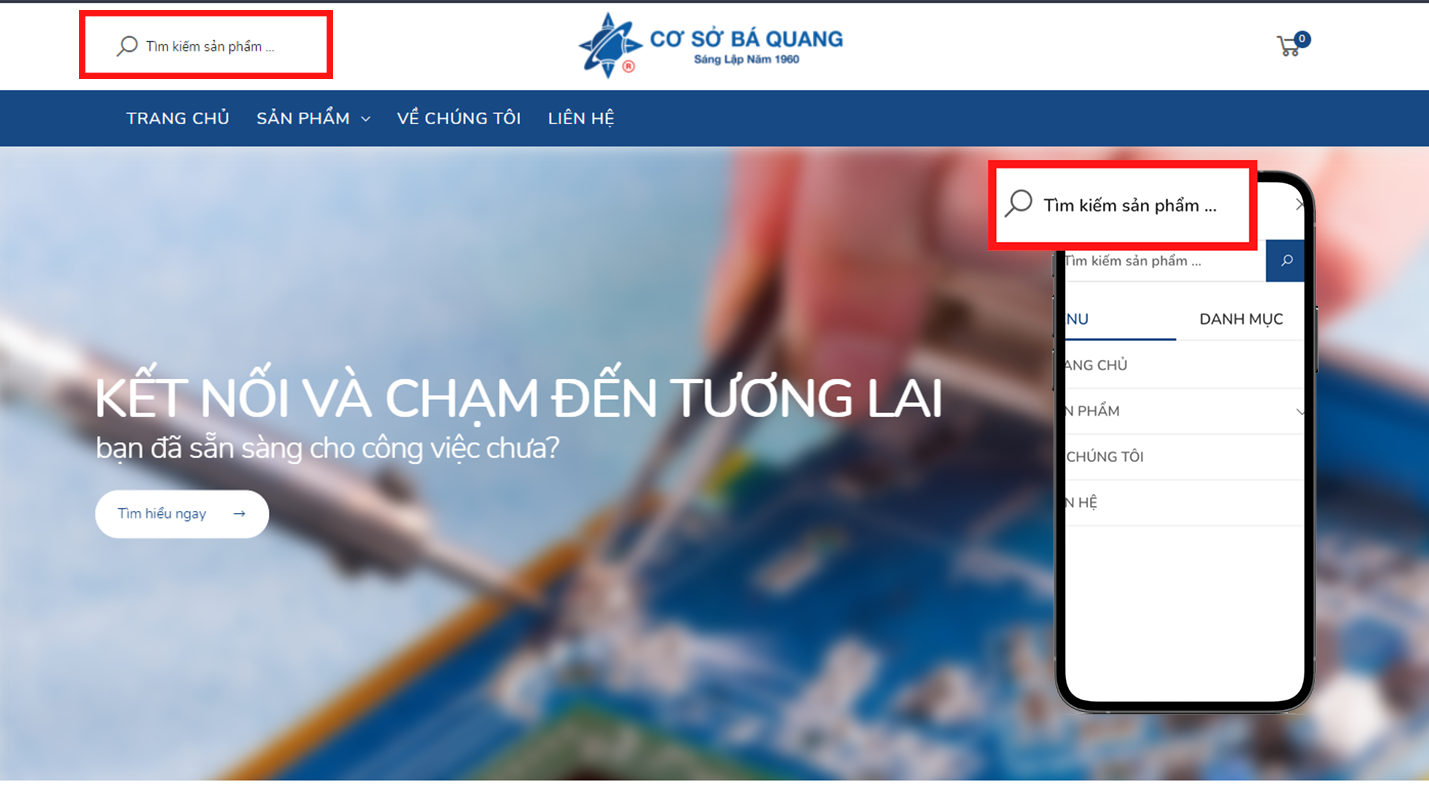
Task: Click the blue search button on phone
Action: tap(1285, 261)
